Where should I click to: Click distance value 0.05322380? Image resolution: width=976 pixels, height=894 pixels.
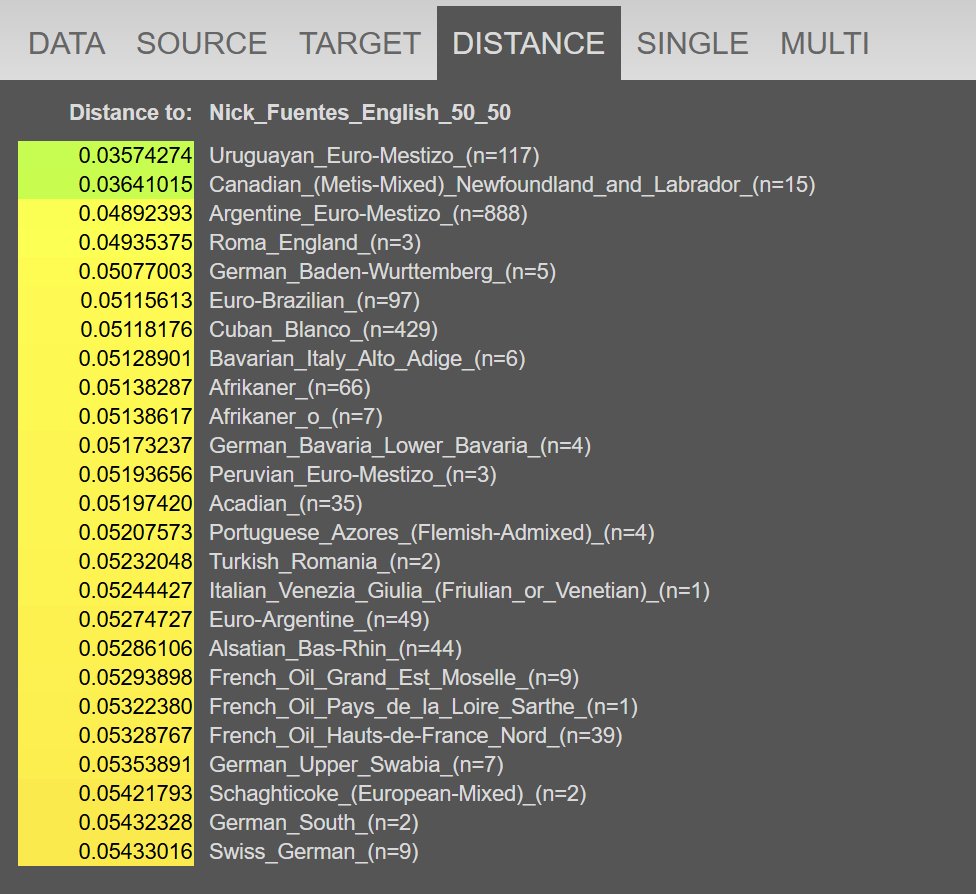(136, 707)
